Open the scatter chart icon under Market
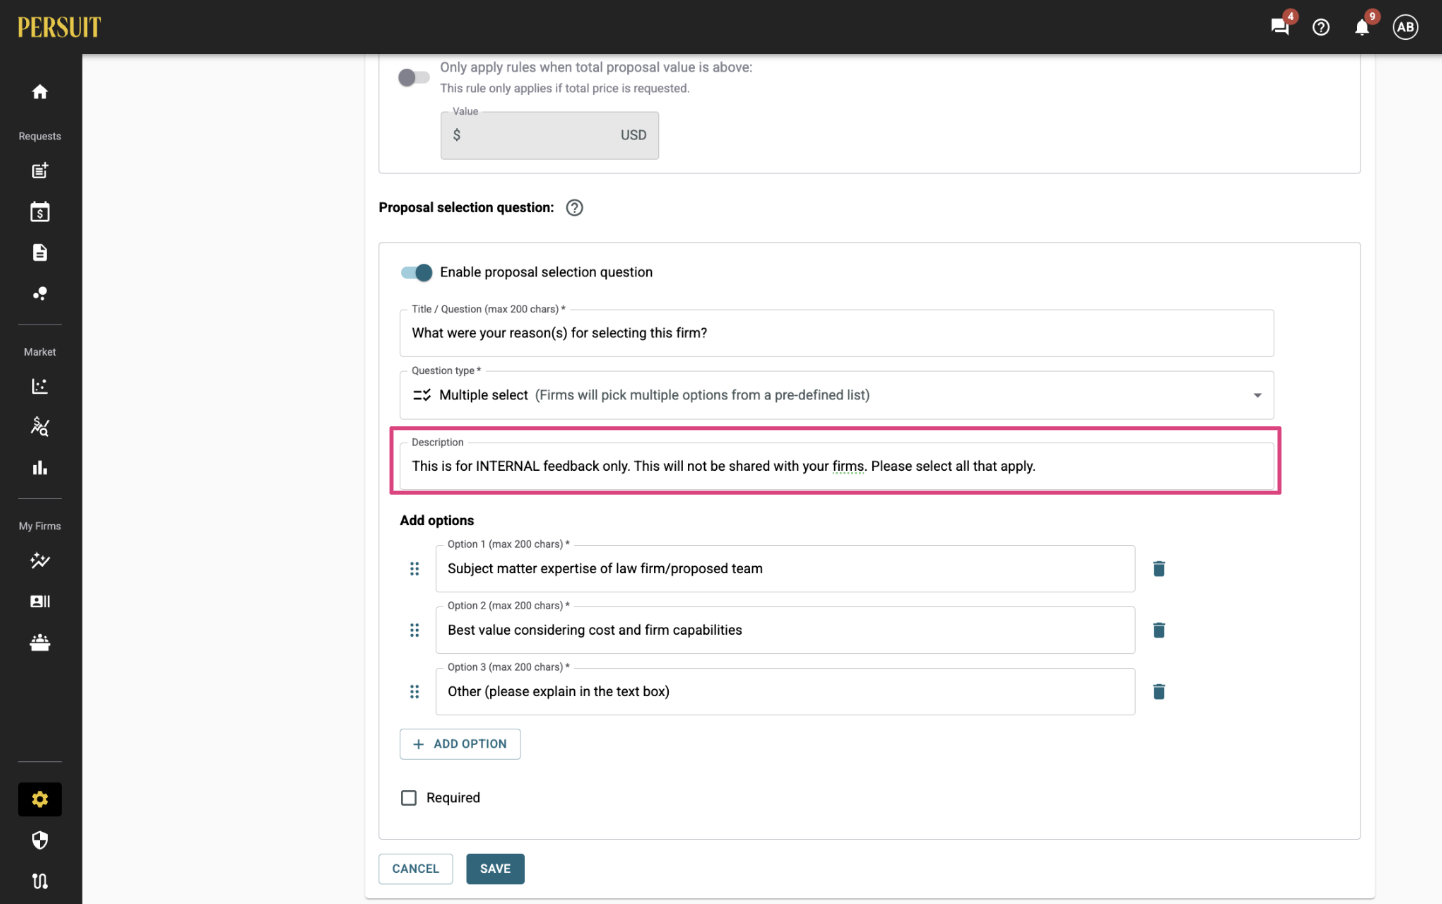Viewport: 1442px width, 904px height. [x=40, y=386]
